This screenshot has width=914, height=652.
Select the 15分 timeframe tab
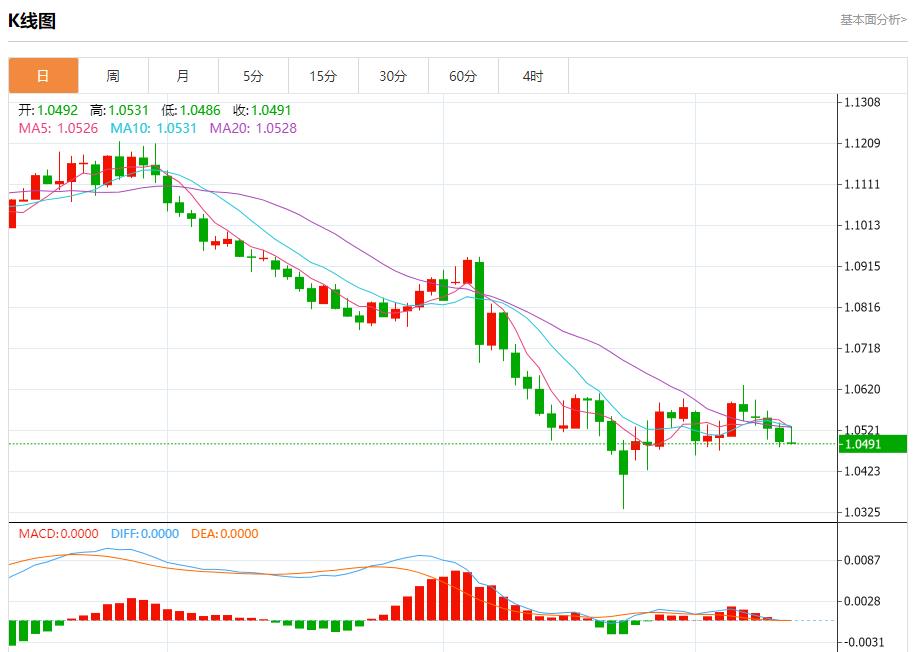point(323,76)
